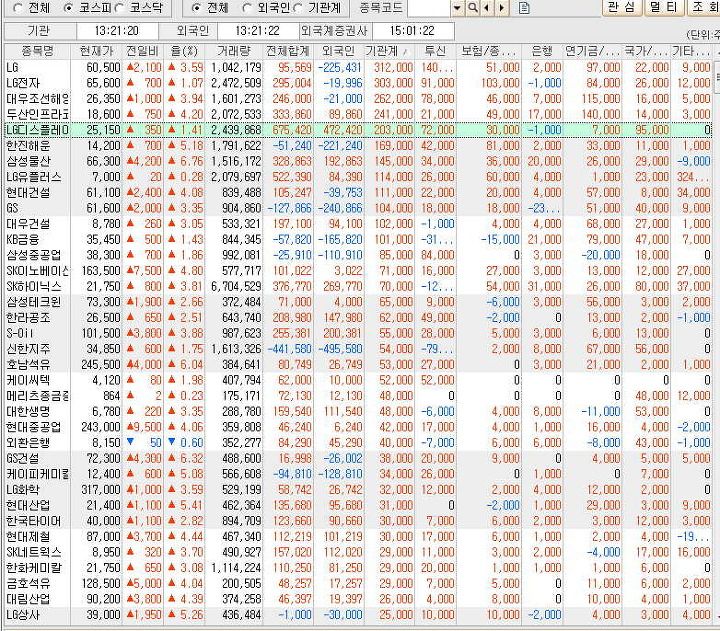Select the 삼성물산 stock name
The image size is (720, 631).
28,162
